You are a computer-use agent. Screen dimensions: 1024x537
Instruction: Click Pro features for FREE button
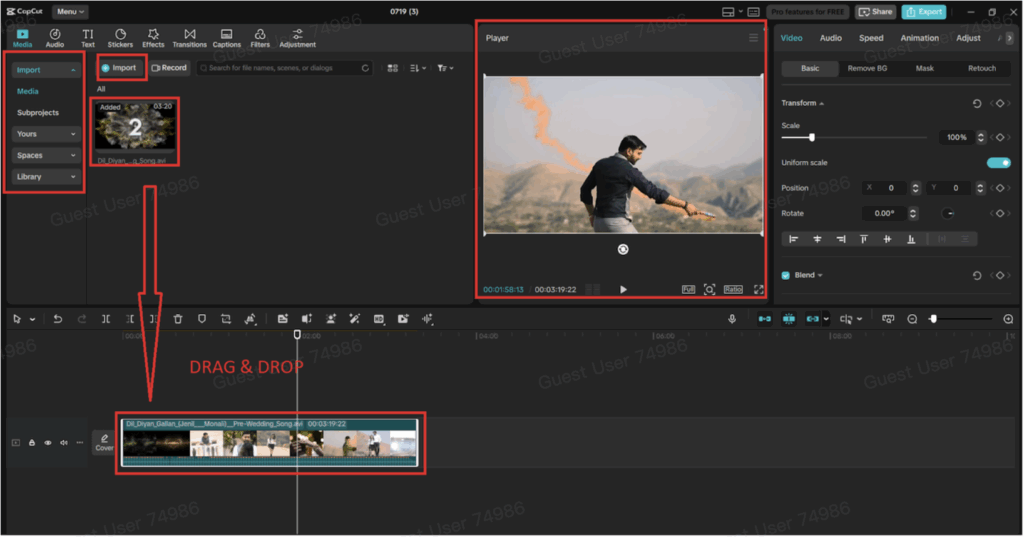click(x=808, y=12)
